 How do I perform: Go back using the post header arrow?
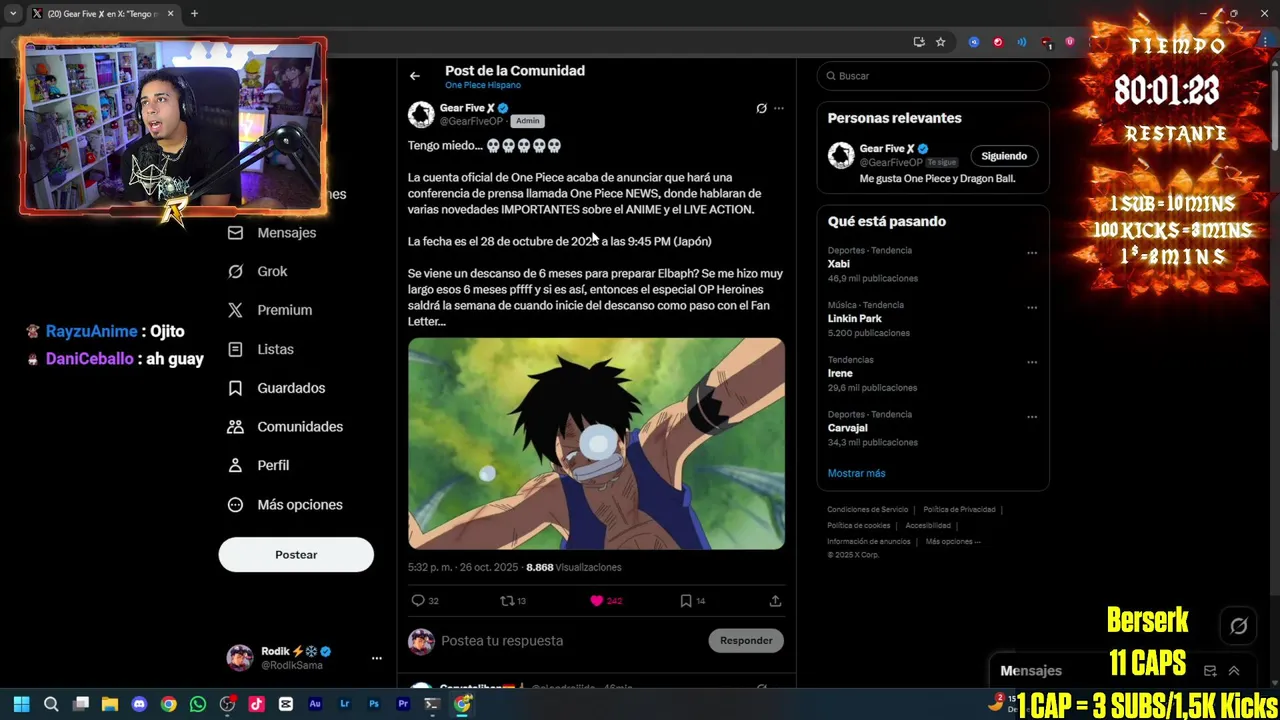414,76
